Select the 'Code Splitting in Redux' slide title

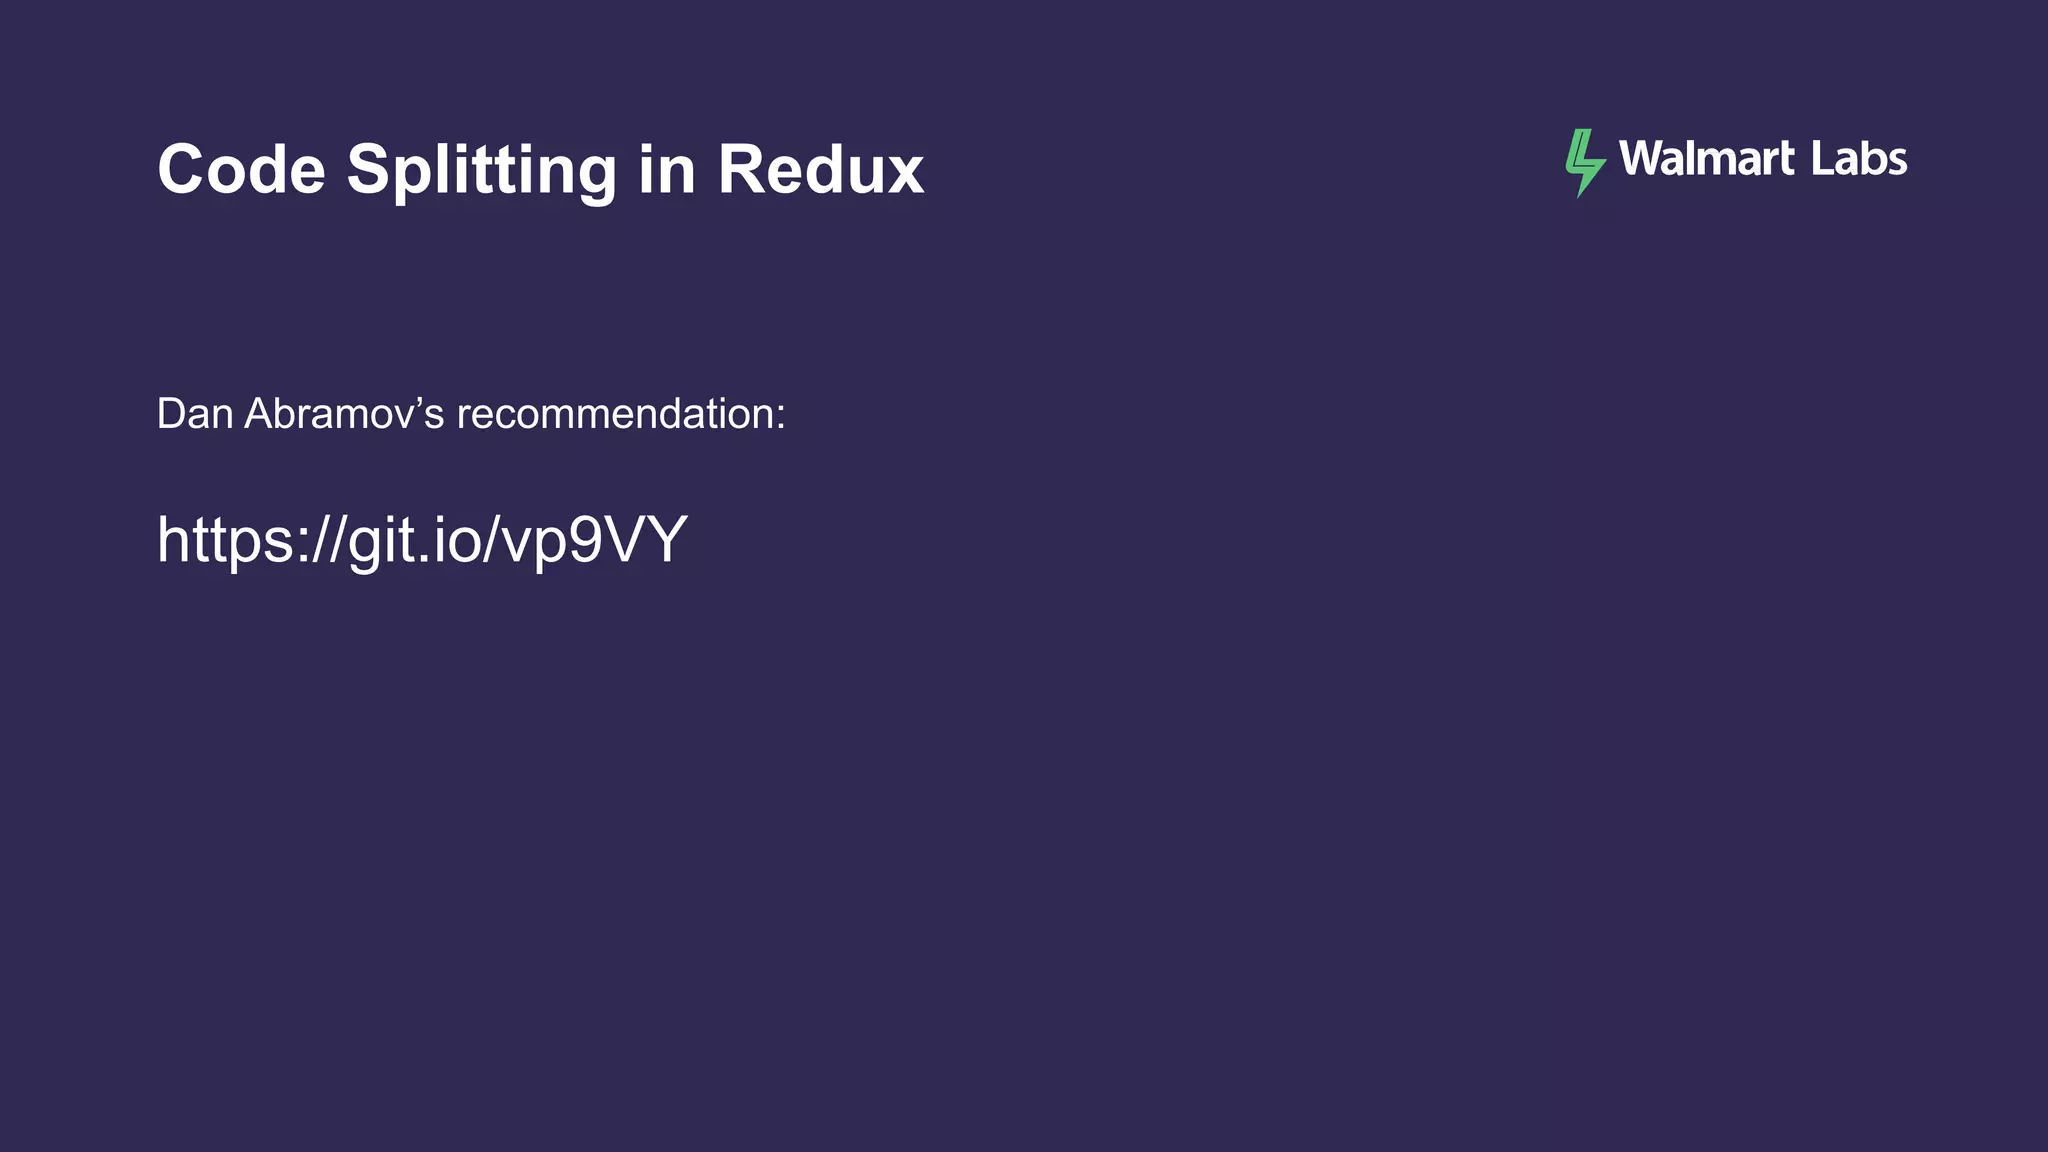pos(541,170)
